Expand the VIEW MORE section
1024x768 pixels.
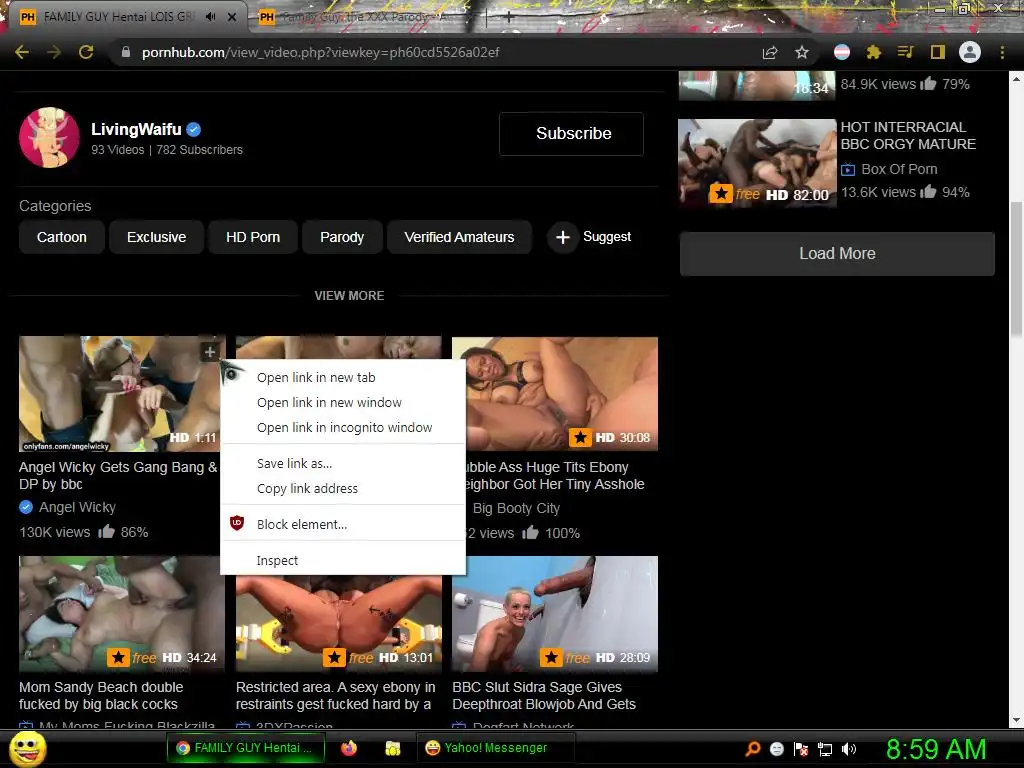point(349,296)
